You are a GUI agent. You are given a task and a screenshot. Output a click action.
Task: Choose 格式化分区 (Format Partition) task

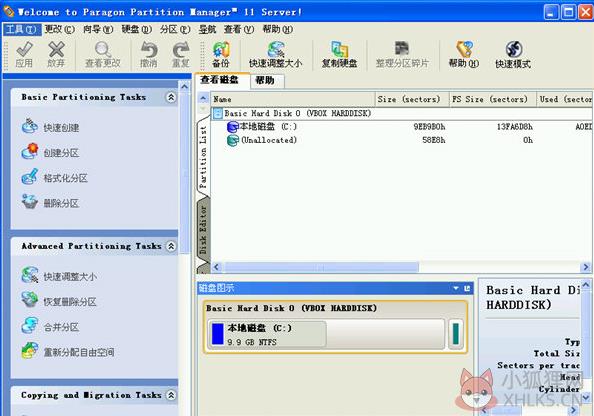[55, 177]
